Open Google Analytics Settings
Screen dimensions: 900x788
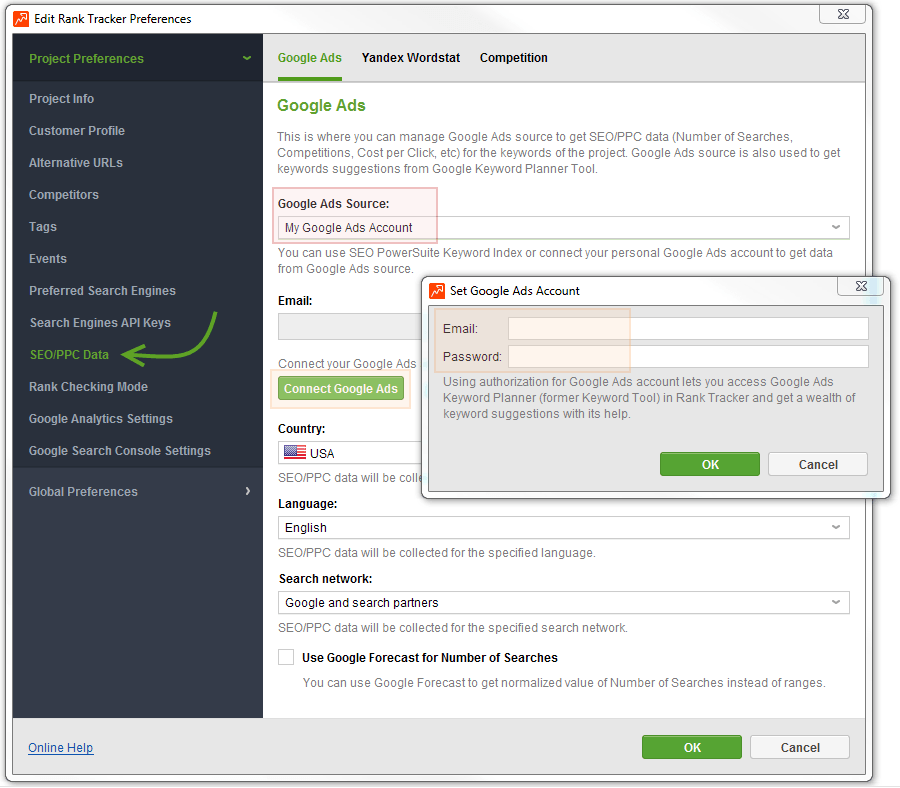(101, 419)
